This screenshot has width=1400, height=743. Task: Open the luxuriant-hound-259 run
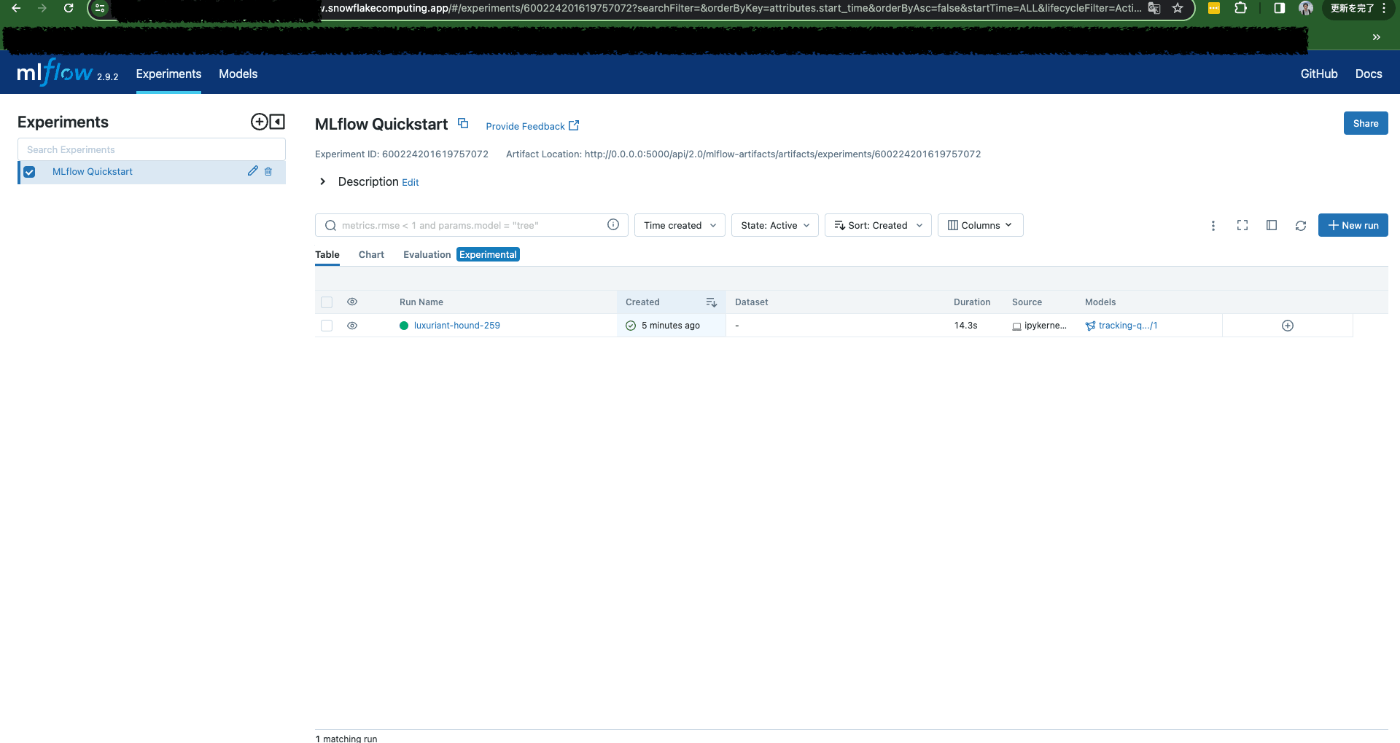pyautogui.click(x=457, y=325)
